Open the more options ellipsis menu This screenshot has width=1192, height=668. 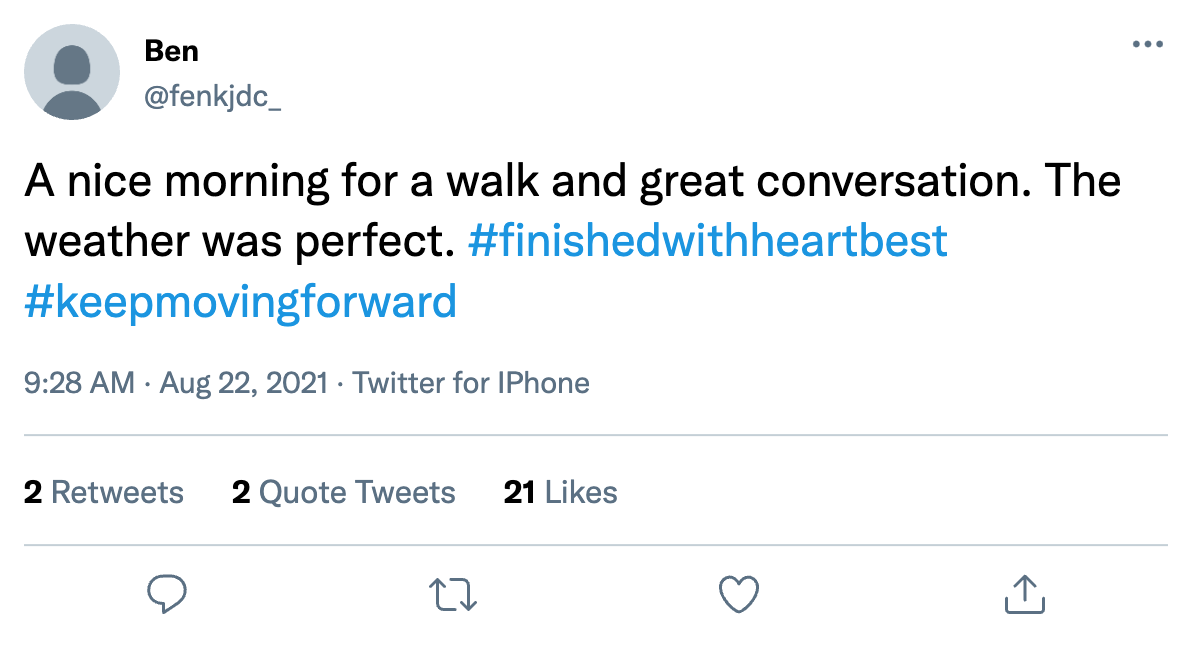(1148, 45)
